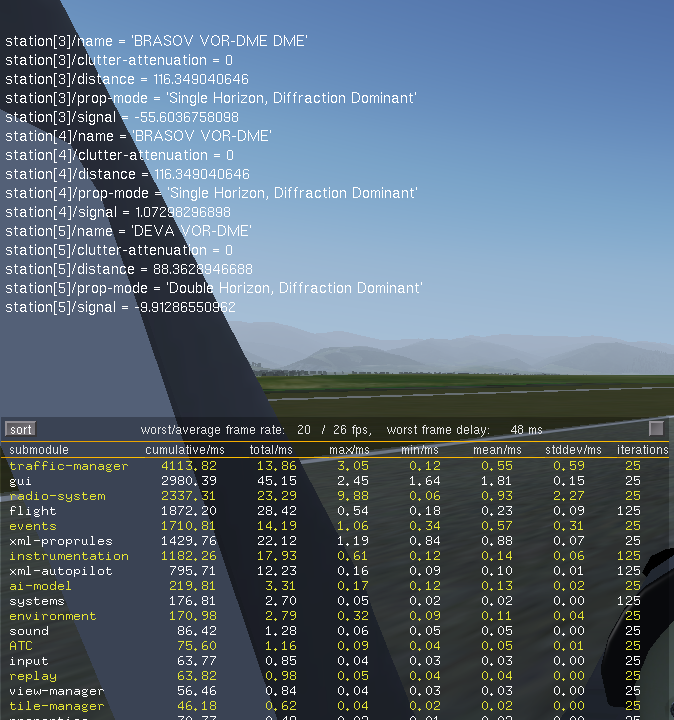Select the flight submodule row
The height and width of the screenshot is (720, 674).
32,511
